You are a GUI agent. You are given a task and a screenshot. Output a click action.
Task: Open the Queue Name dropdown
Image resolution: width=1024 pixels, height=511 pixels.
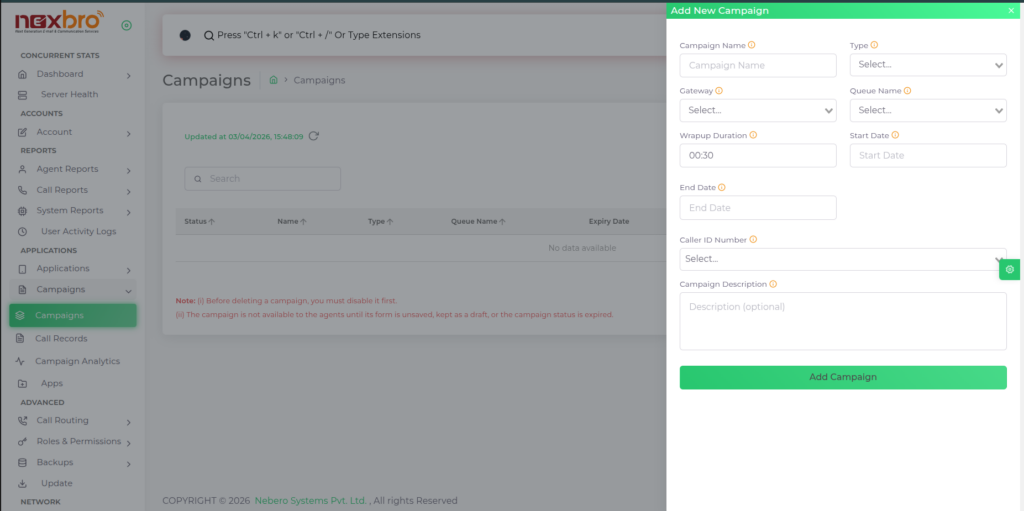point(927,110)
